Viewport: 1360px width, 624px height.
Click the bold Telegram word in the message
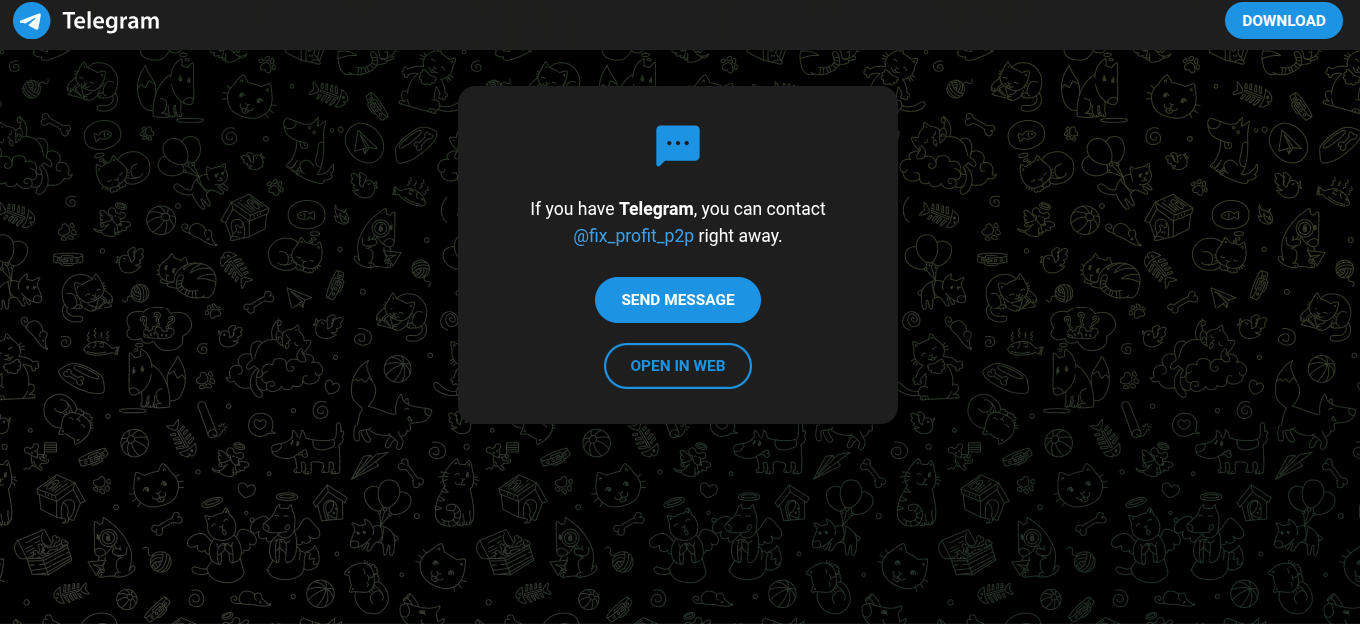click(x=656, y=209)
